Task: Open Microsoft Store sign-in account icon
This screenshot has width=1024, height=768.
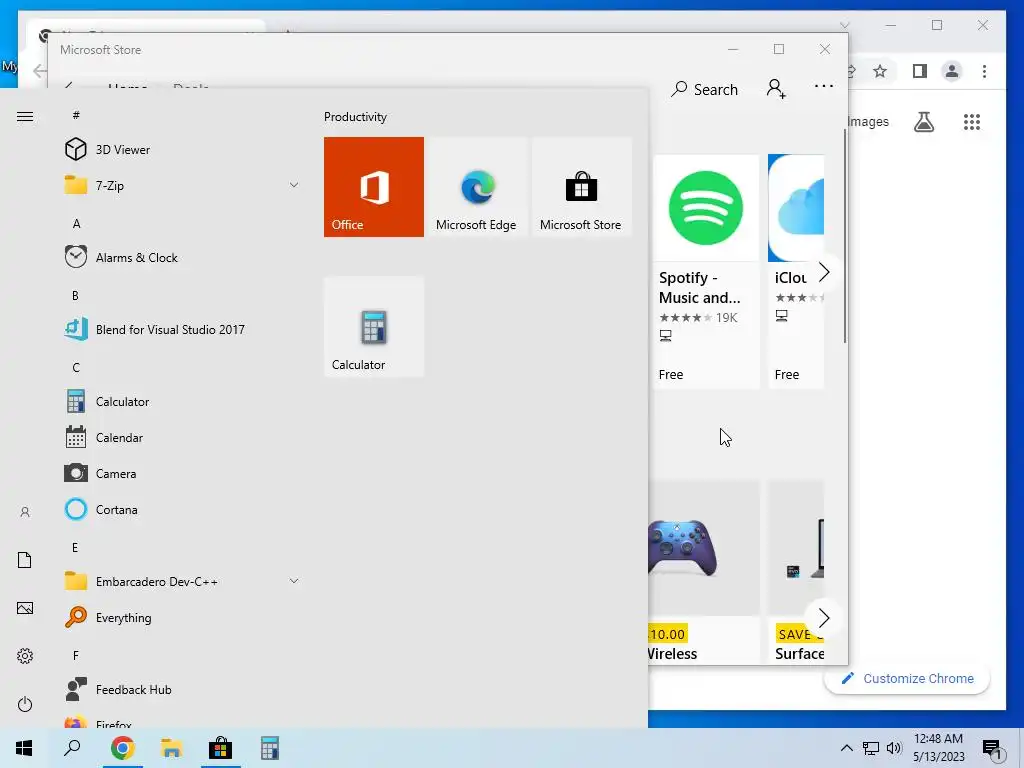Action: [x=776, y=88]
